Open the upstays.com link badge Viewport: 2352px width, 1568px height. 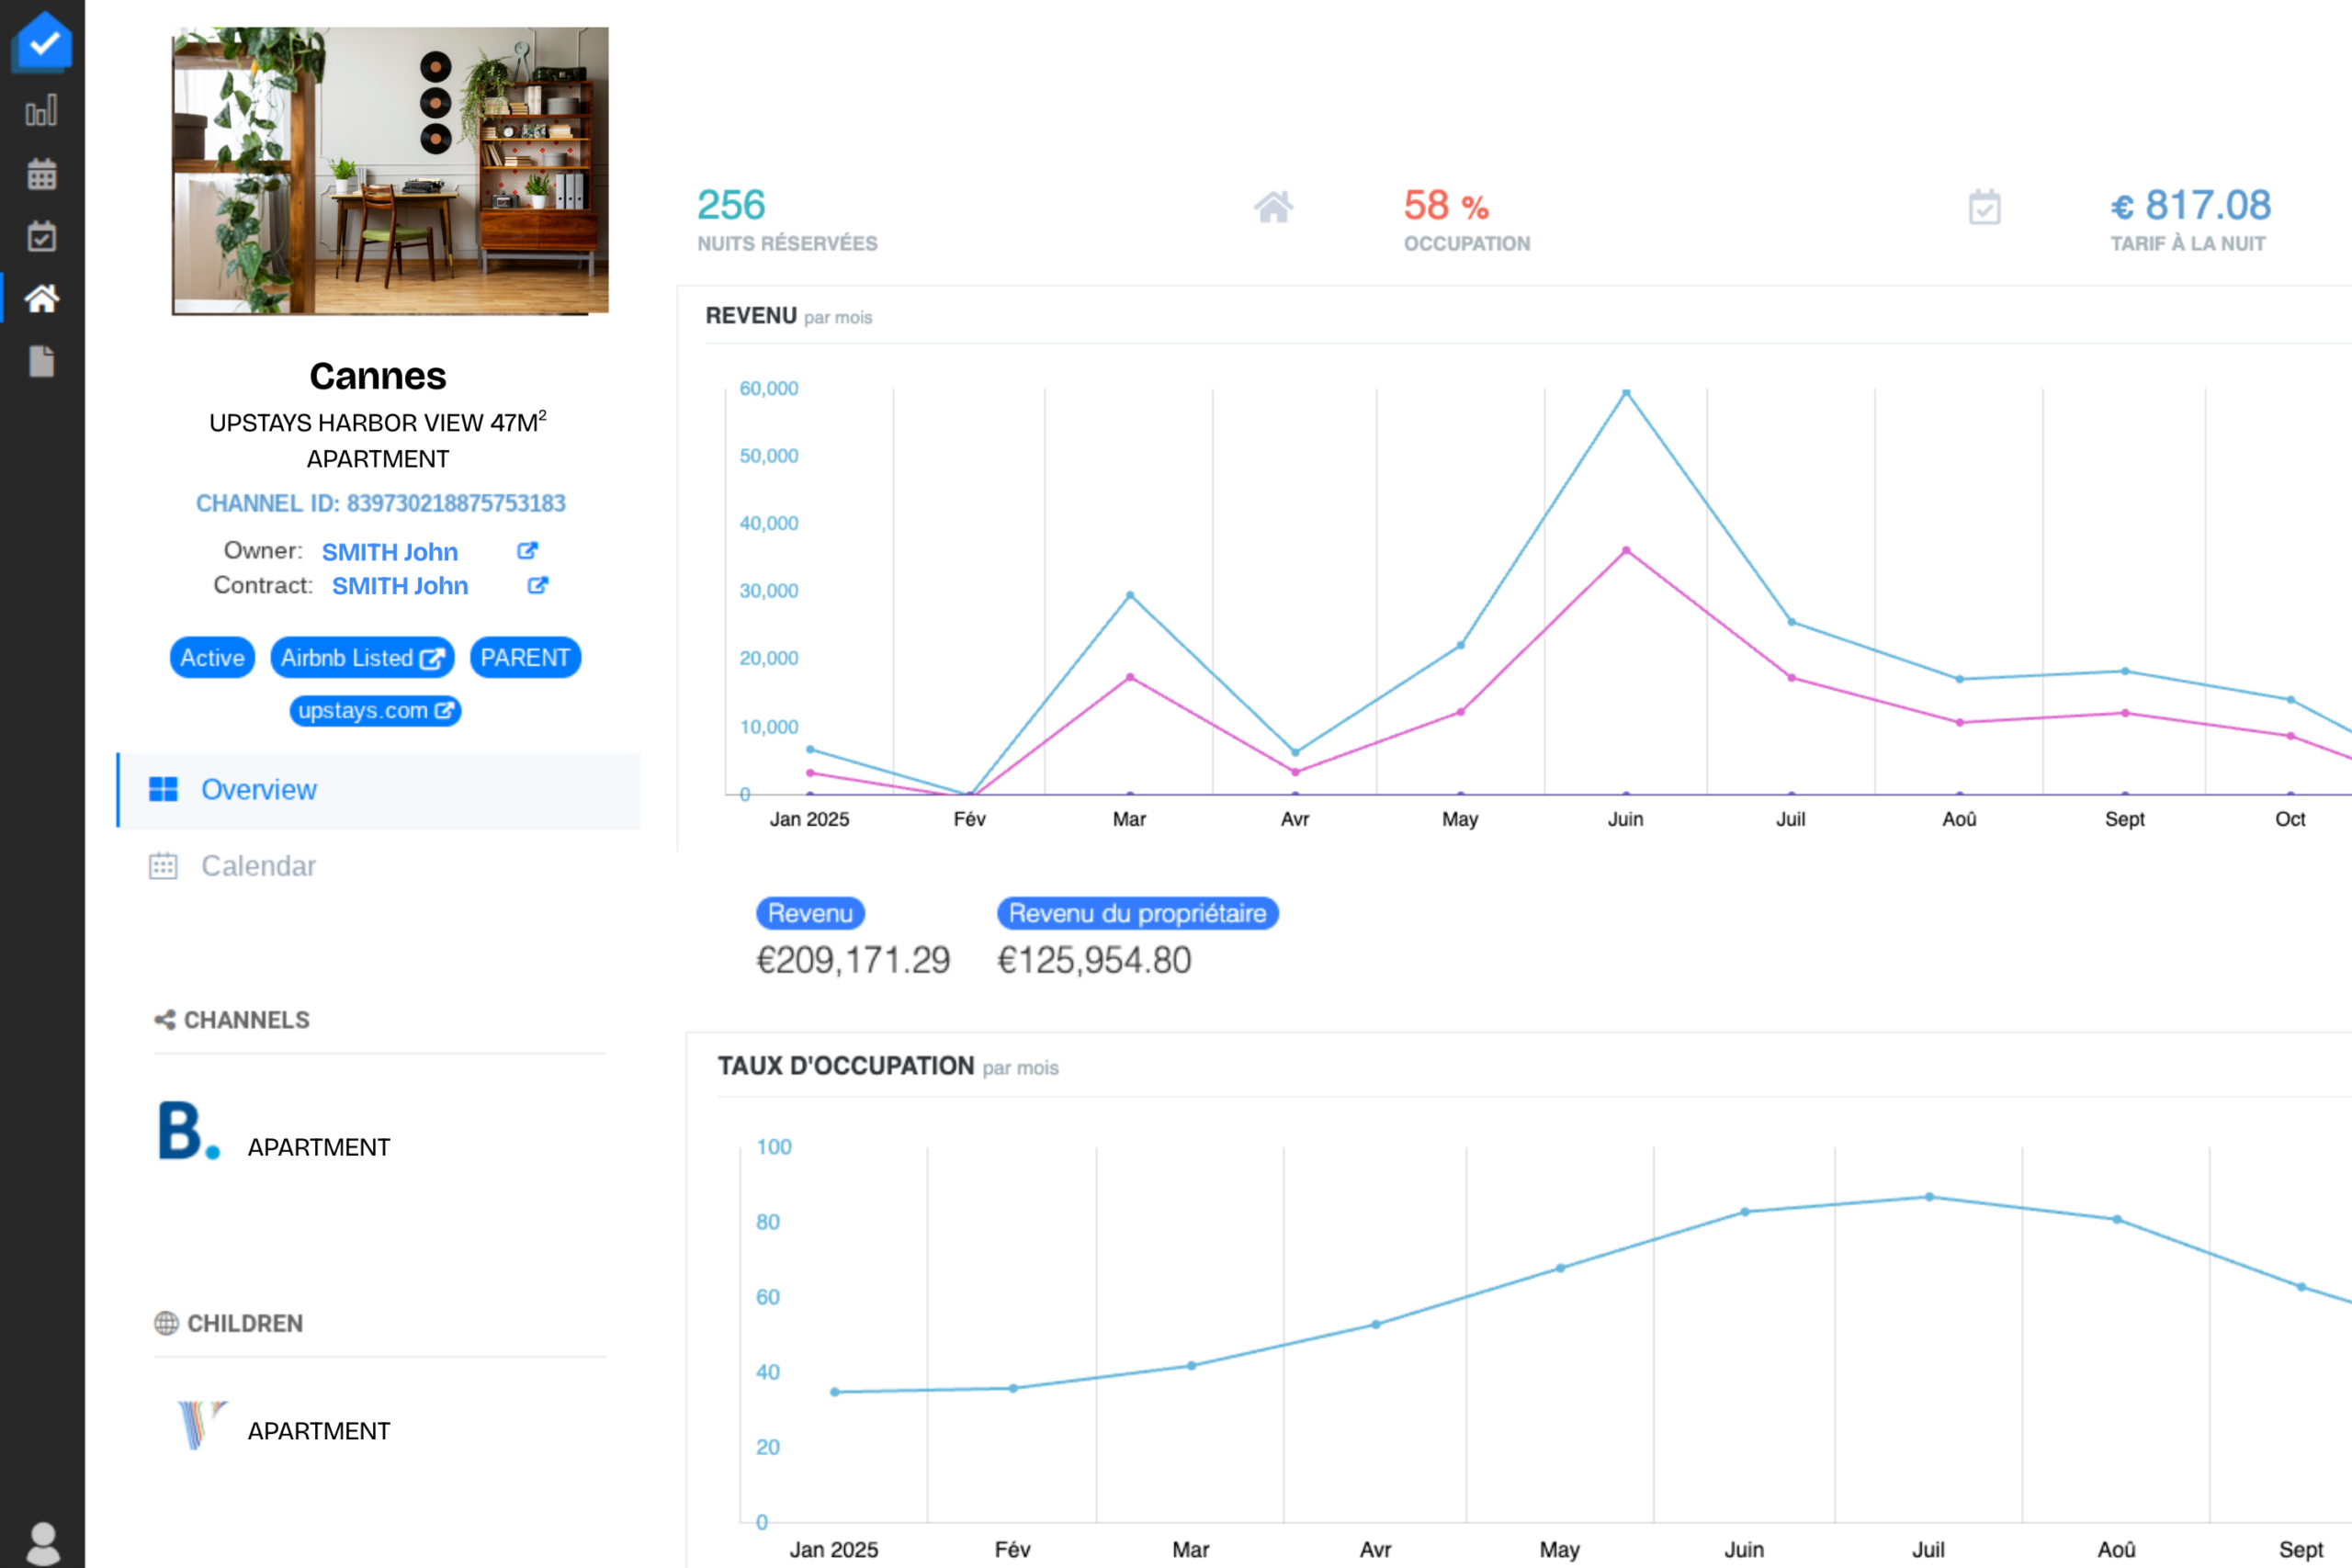[x=375, y=711]
